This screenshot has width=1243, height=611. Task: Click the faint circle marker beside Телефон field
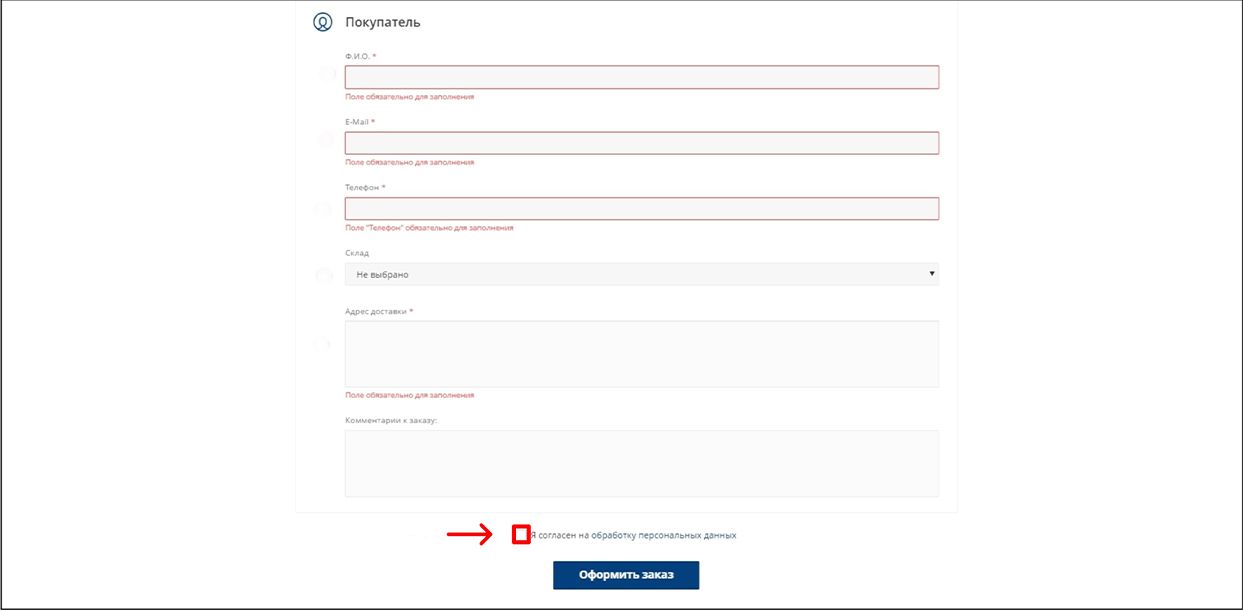[x=323, y=209]
